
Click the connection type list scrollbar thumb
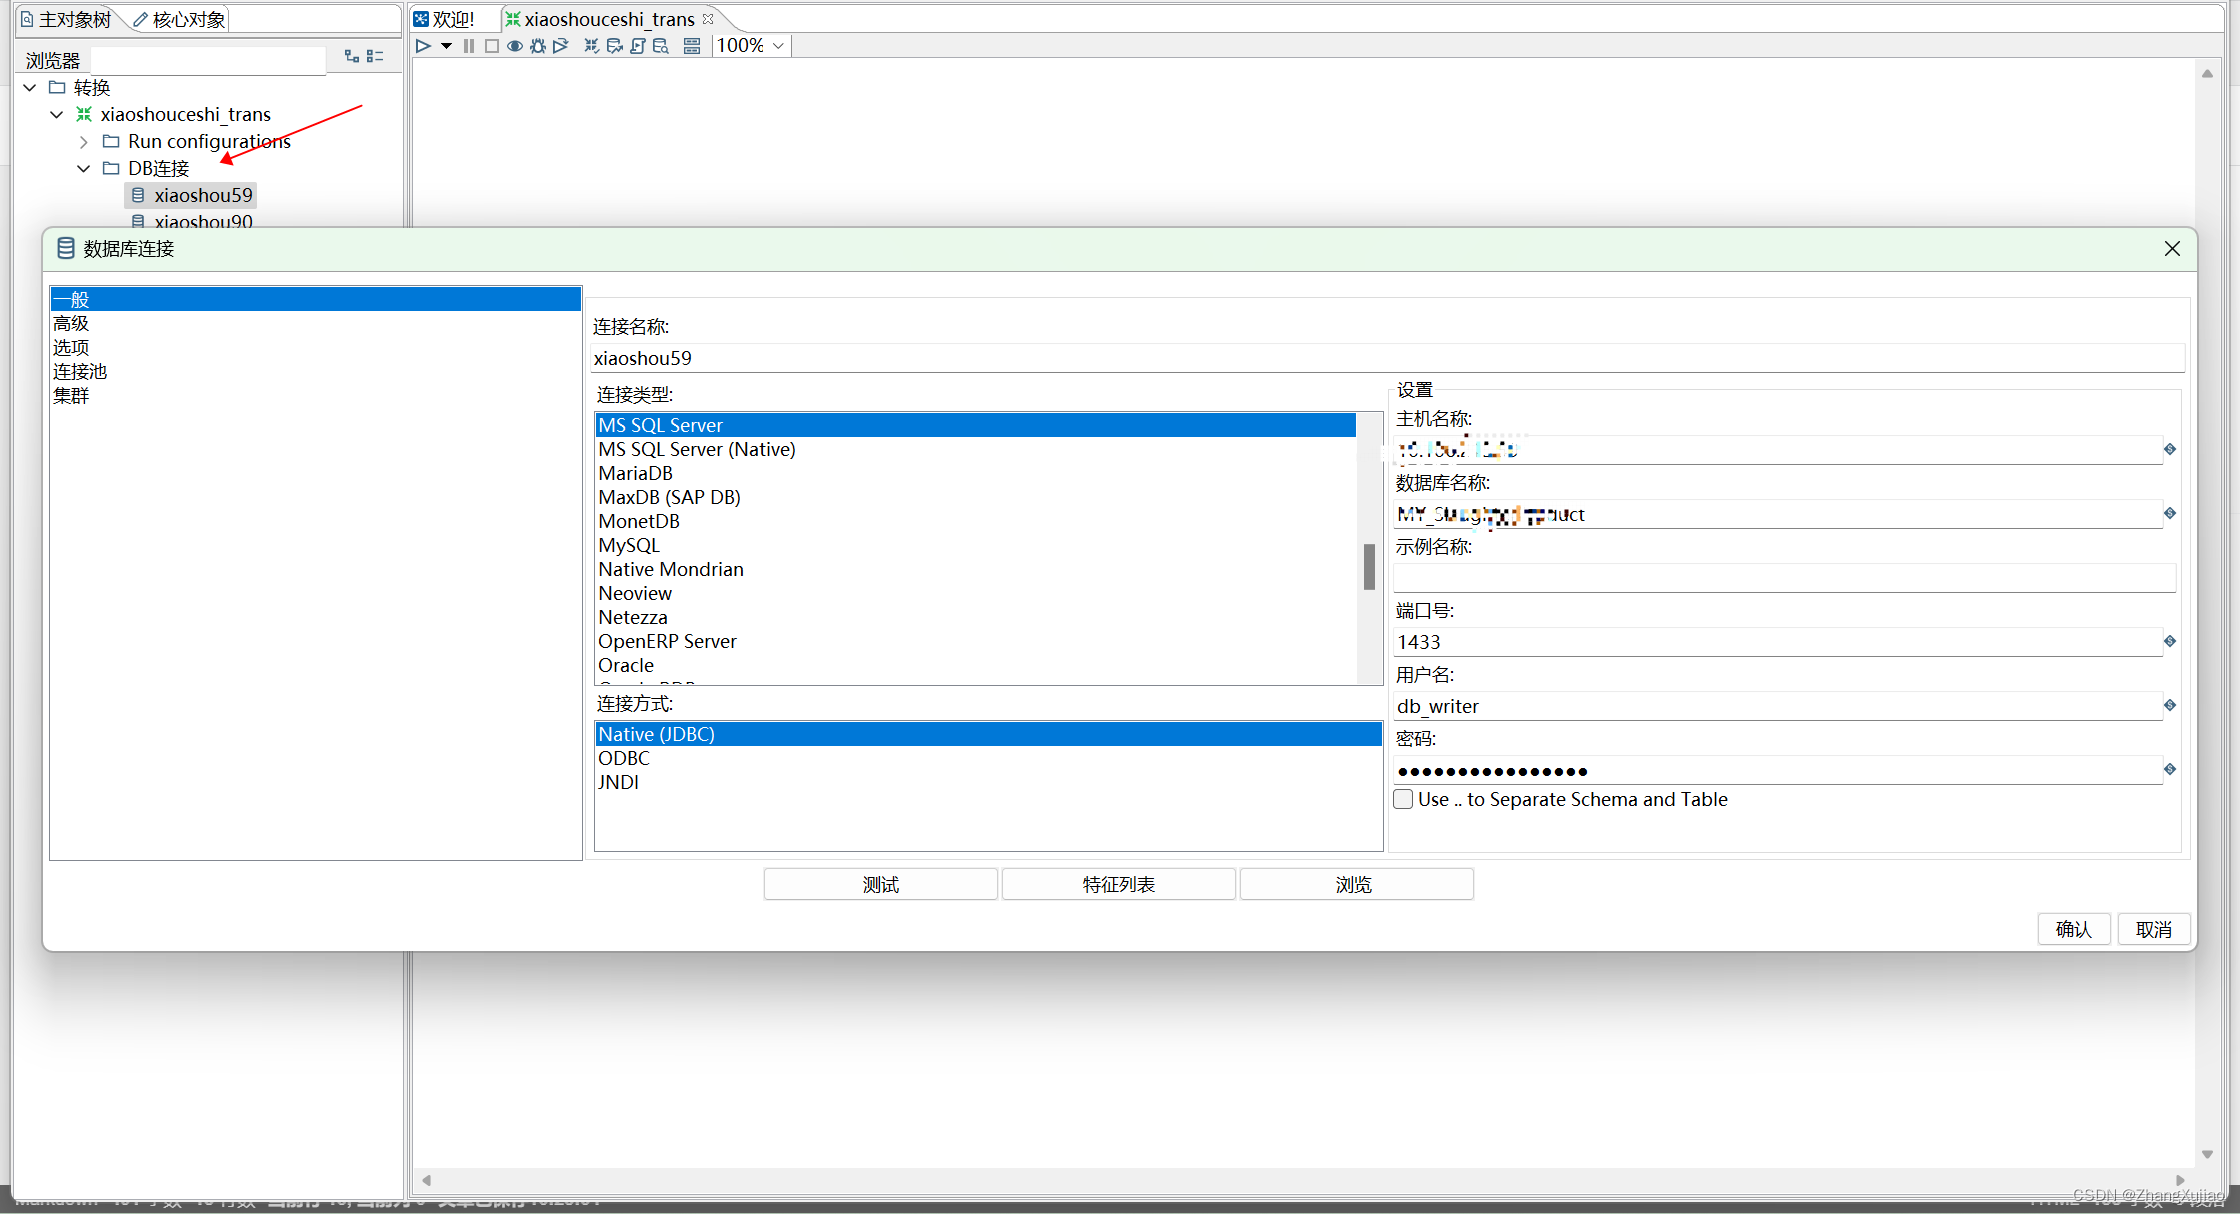[x=1369, y=567]
